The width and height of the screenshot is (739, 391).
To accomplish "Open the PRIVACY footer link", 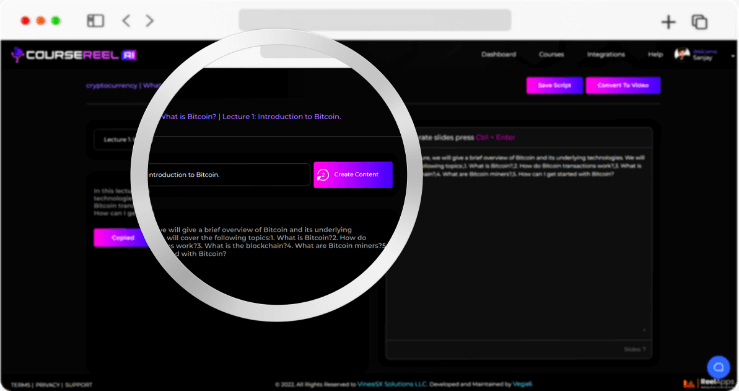I will click(48, 385).
